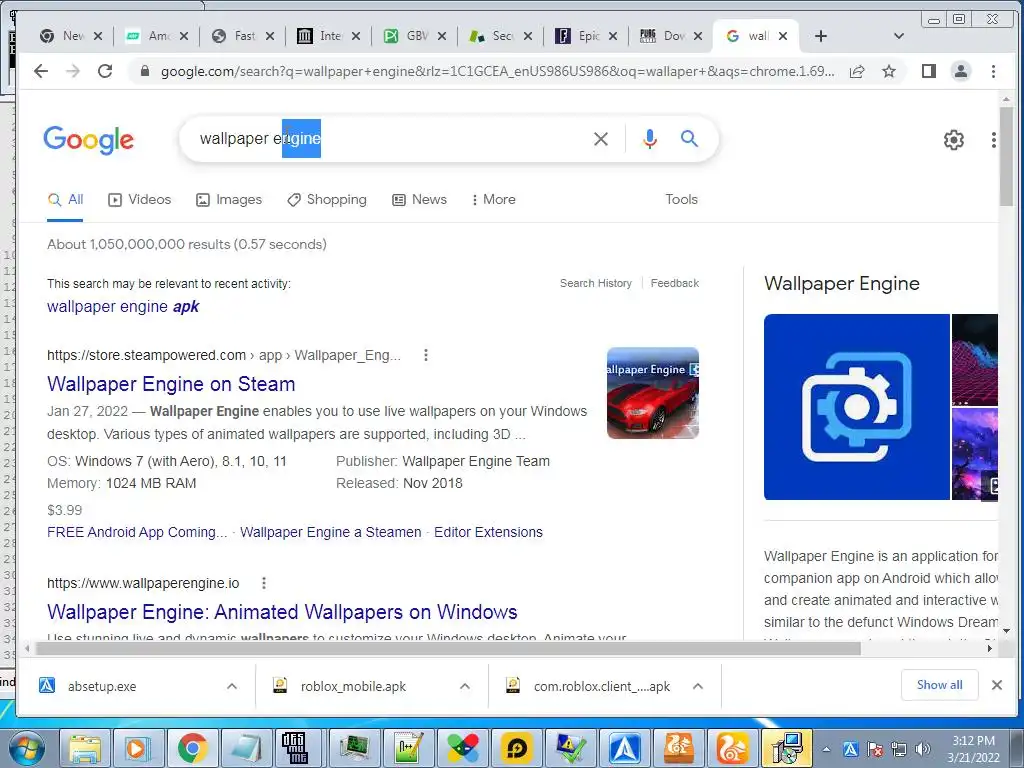This screenshot has height=768, width=1024.
Task: View site info via padlock icon
Action: point(145,71)
